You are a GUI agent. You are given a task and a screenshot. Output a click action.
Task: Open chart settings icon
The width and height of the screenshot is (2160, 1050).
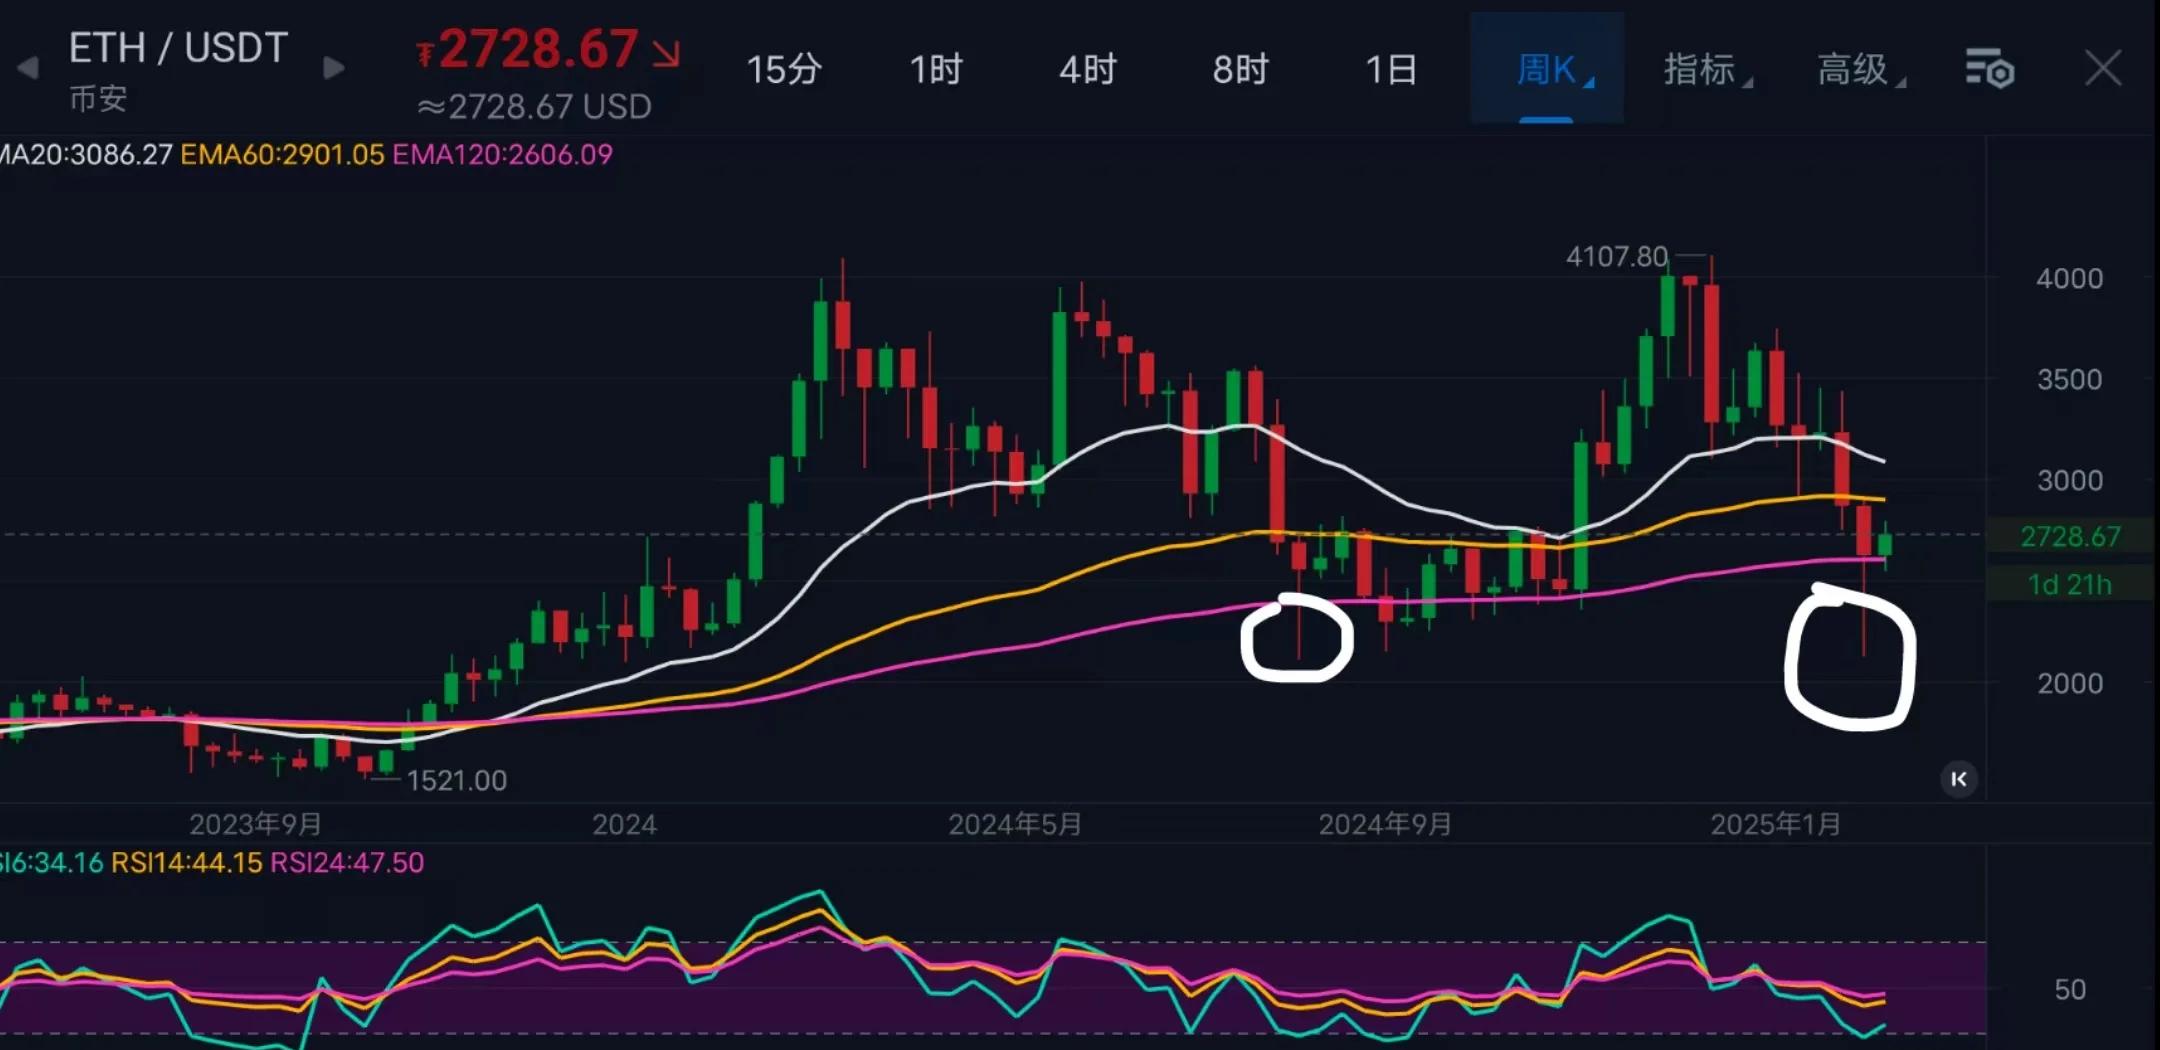(1989, 69)
